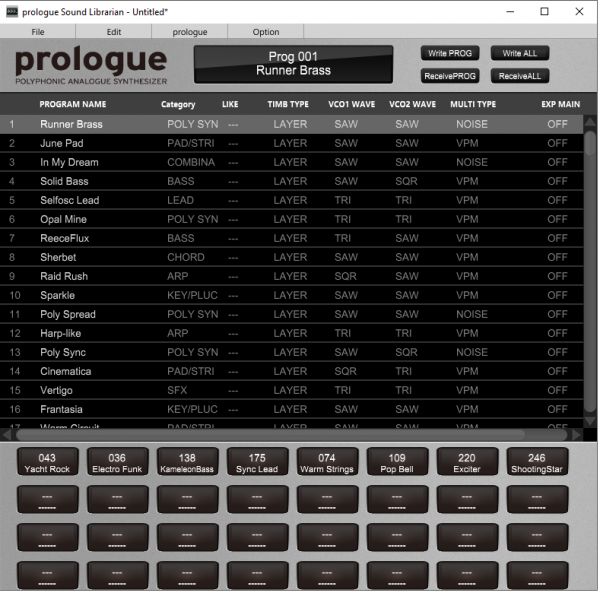This screenshot has width=600, height=593.
Task: Click the NOISE multi type of Poly Sync
Action: [x=472, y=352]
